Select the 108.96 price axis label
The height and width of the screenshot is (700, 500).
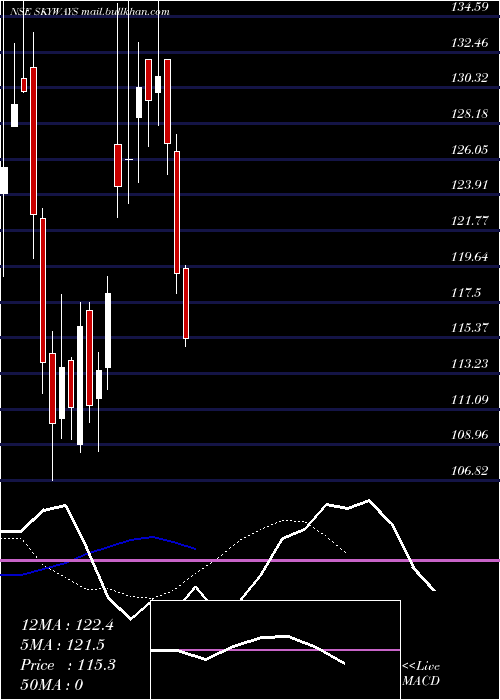[x=469, y=434]
